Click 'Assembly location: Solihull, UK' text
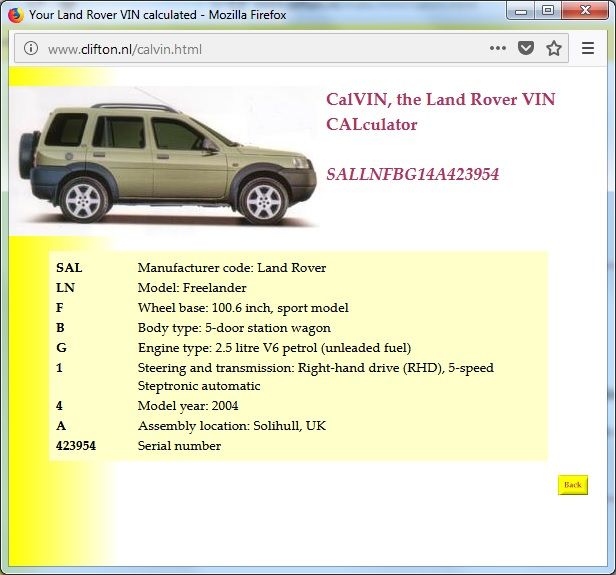 (232, 426)
